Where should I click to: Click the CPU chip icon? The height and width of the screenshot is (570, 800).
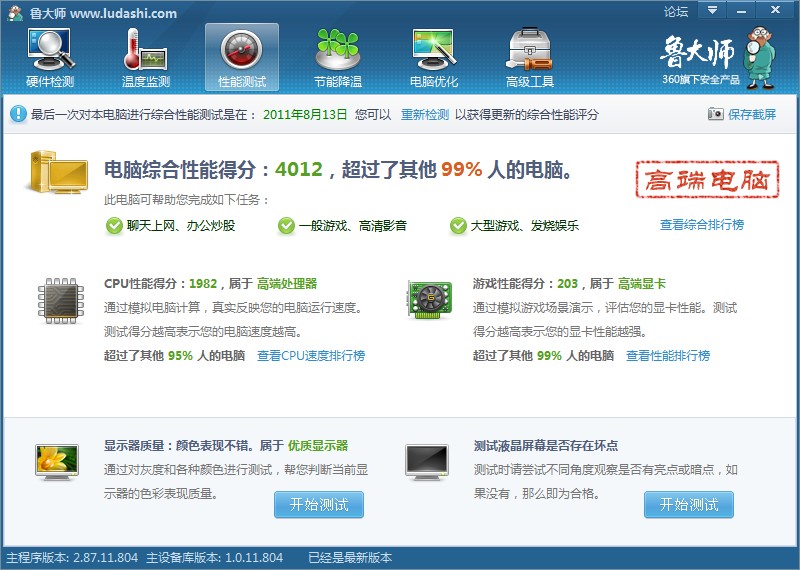[x=61, y=301]
